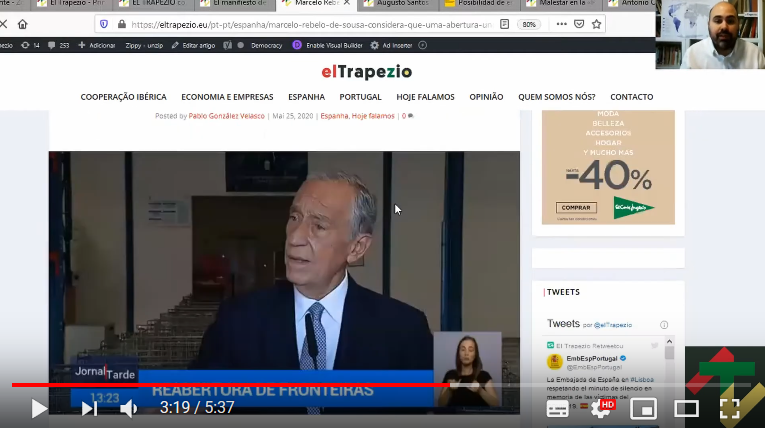Open the tracking protection shield icon
This screenshot has width=765, height=428.
104,24
